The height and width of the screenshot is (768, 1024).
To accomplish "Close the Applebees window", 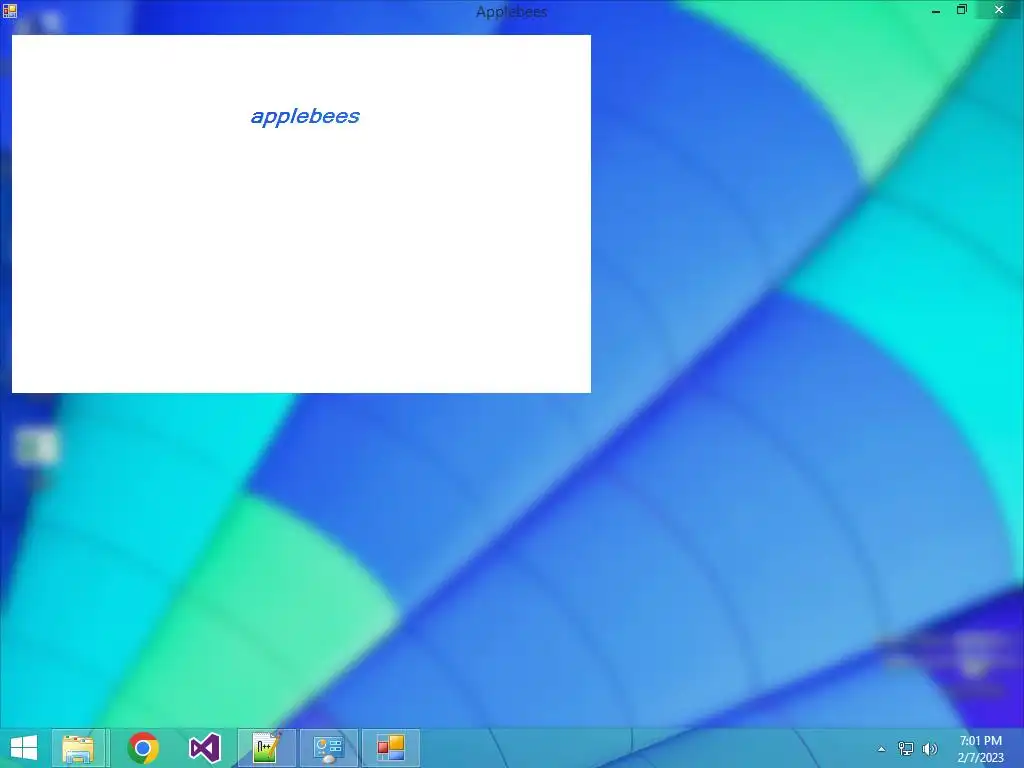I will (999, 10).
